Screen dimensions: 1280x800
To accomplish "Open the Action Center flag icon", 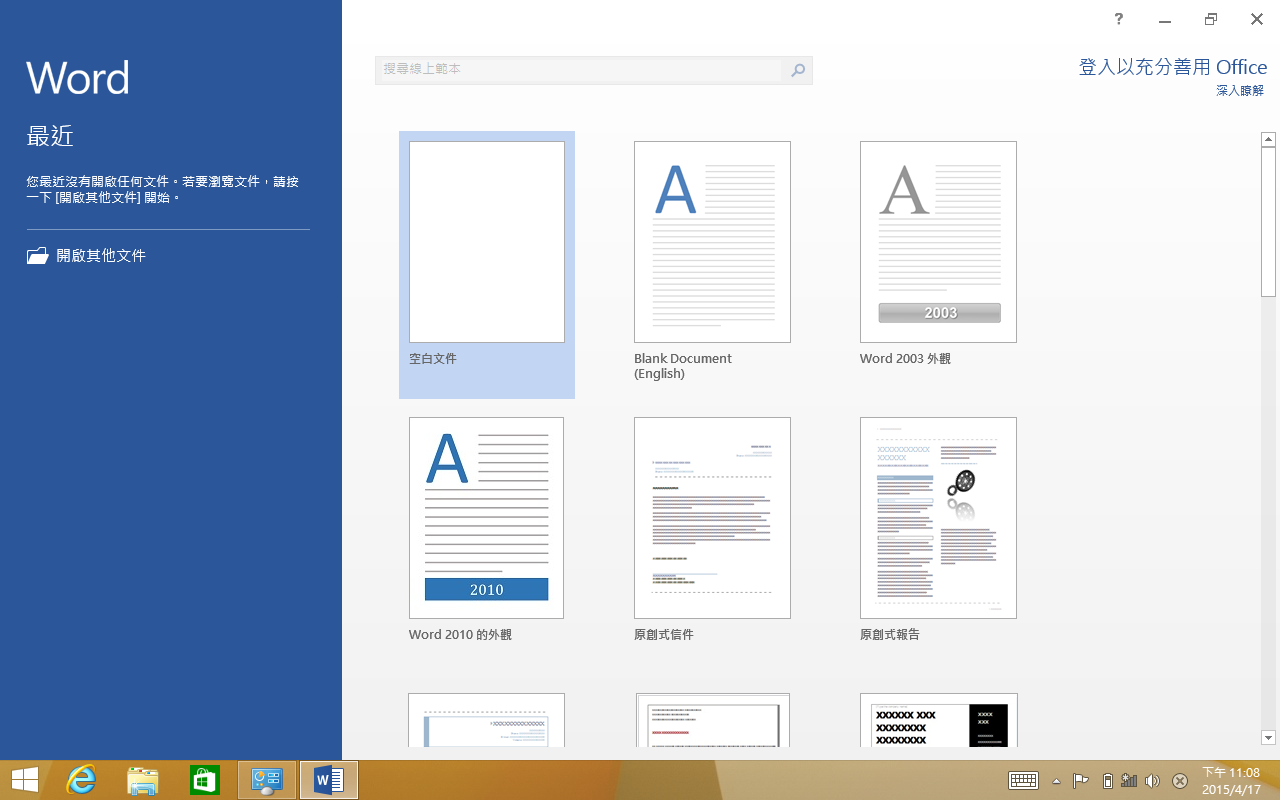I will coord(1081,781).
